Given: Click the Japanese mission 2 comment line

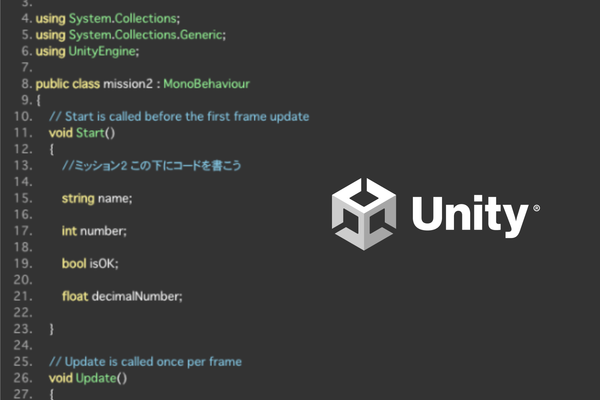Looking at the screenshot, I should coord(152,165).
